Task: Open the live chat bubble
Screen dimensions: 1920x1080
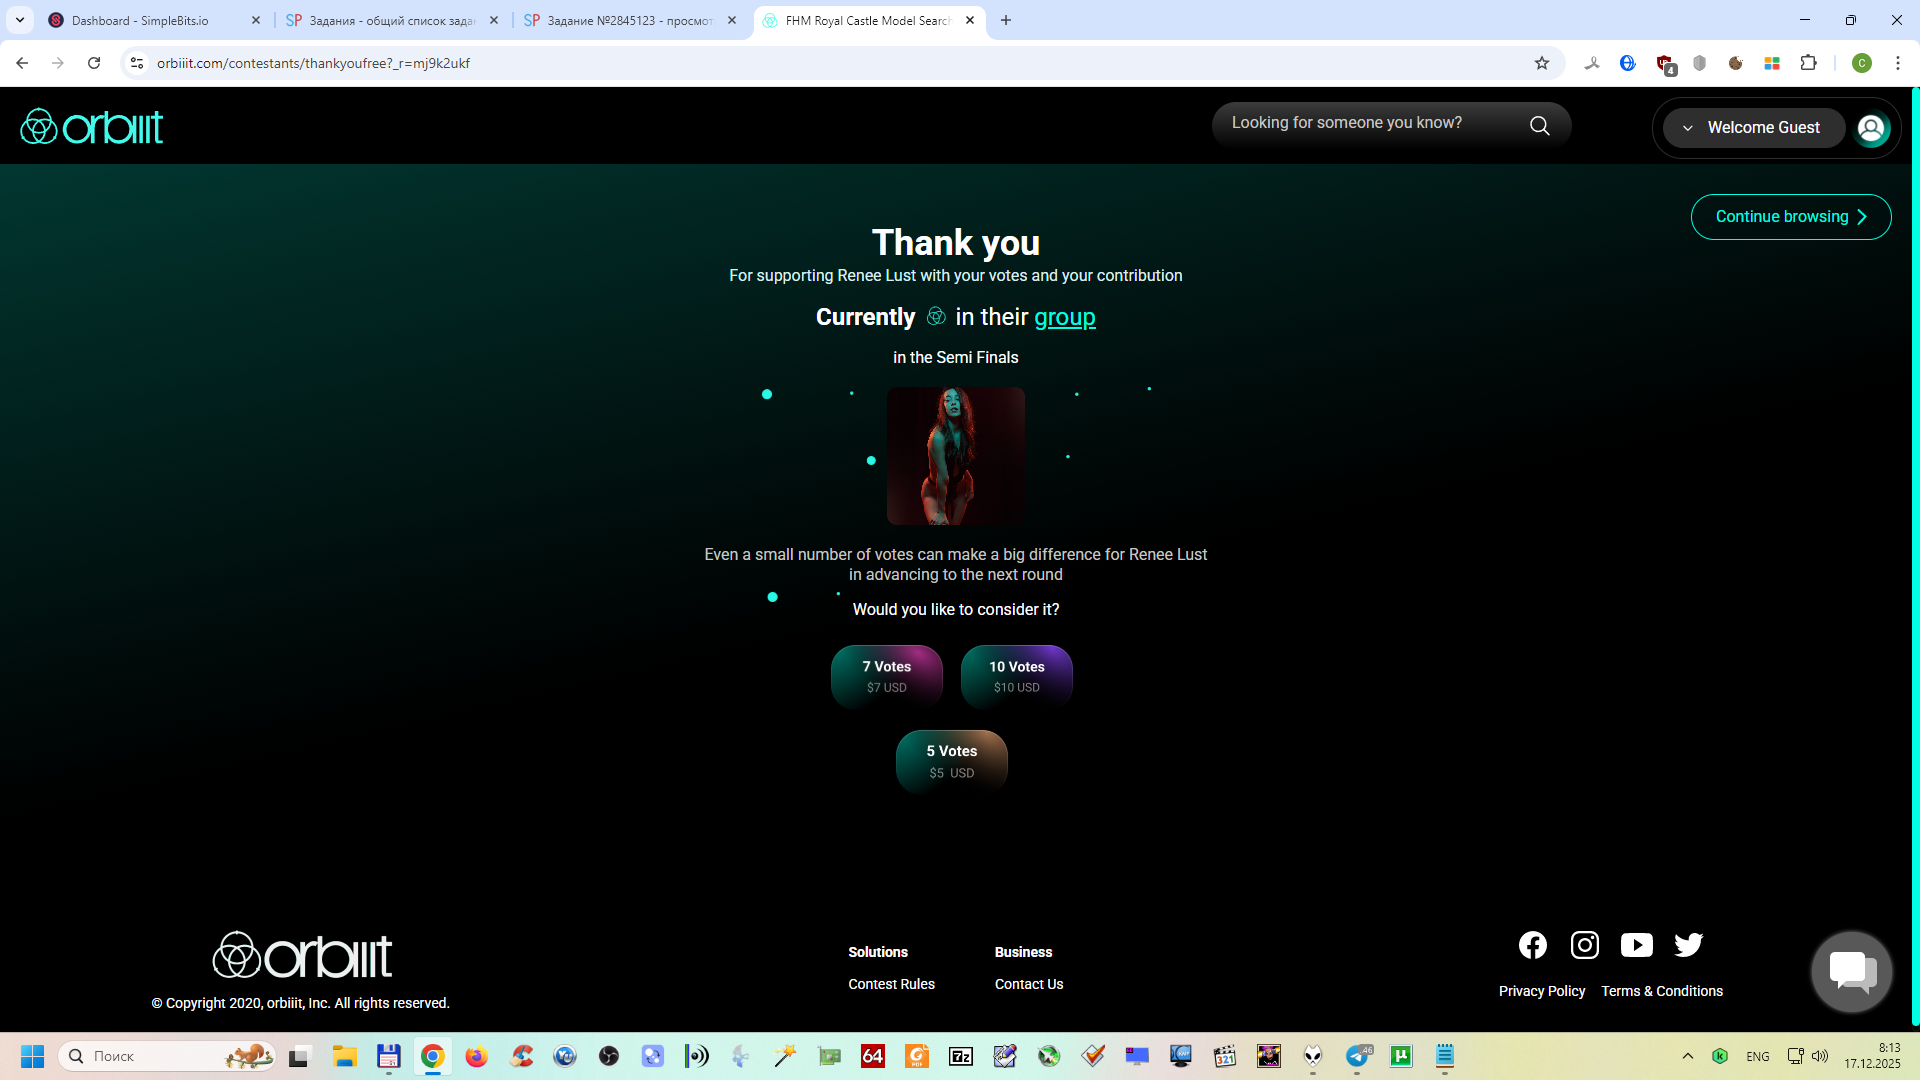Action: tap(1851, 971)
